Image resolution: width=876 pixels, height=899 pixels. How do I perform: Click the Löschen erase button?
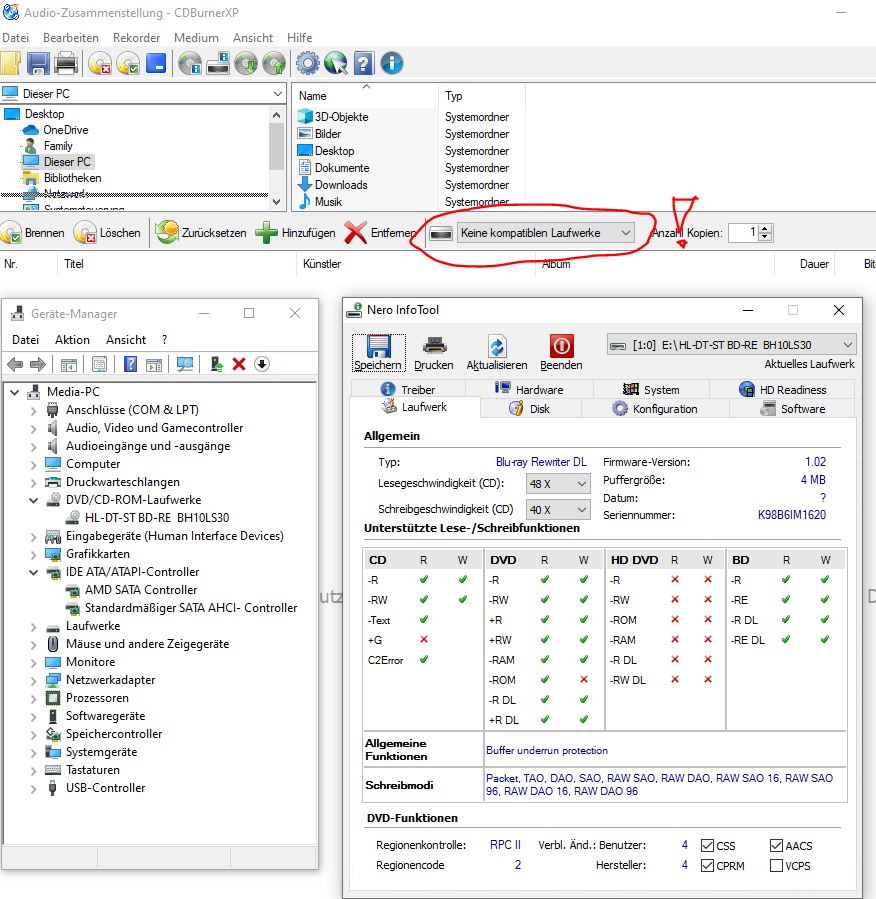point(107,233)
